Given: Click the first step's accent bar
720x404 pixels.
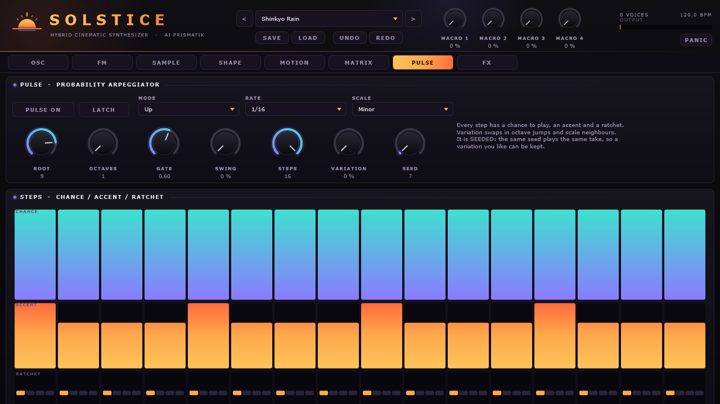Looking at the screenshot, I should pyautogui.click(x=35, y=336).
